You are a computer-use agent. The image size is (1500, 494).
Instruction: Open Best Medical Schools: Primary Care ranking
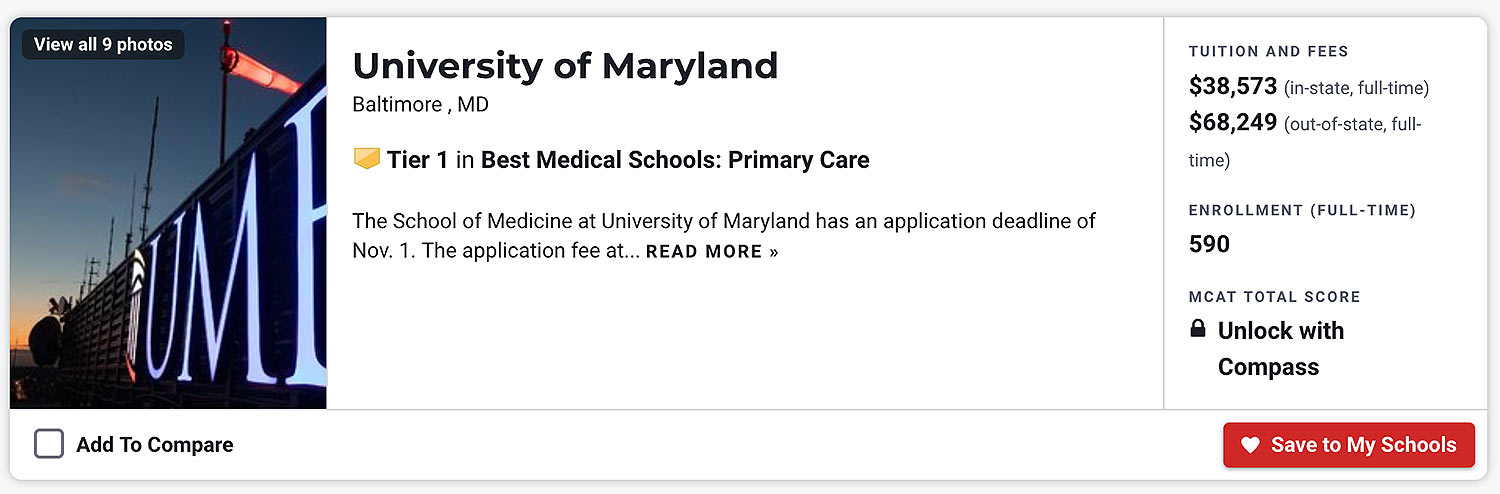pyautogui.click(x=675, y=160)
